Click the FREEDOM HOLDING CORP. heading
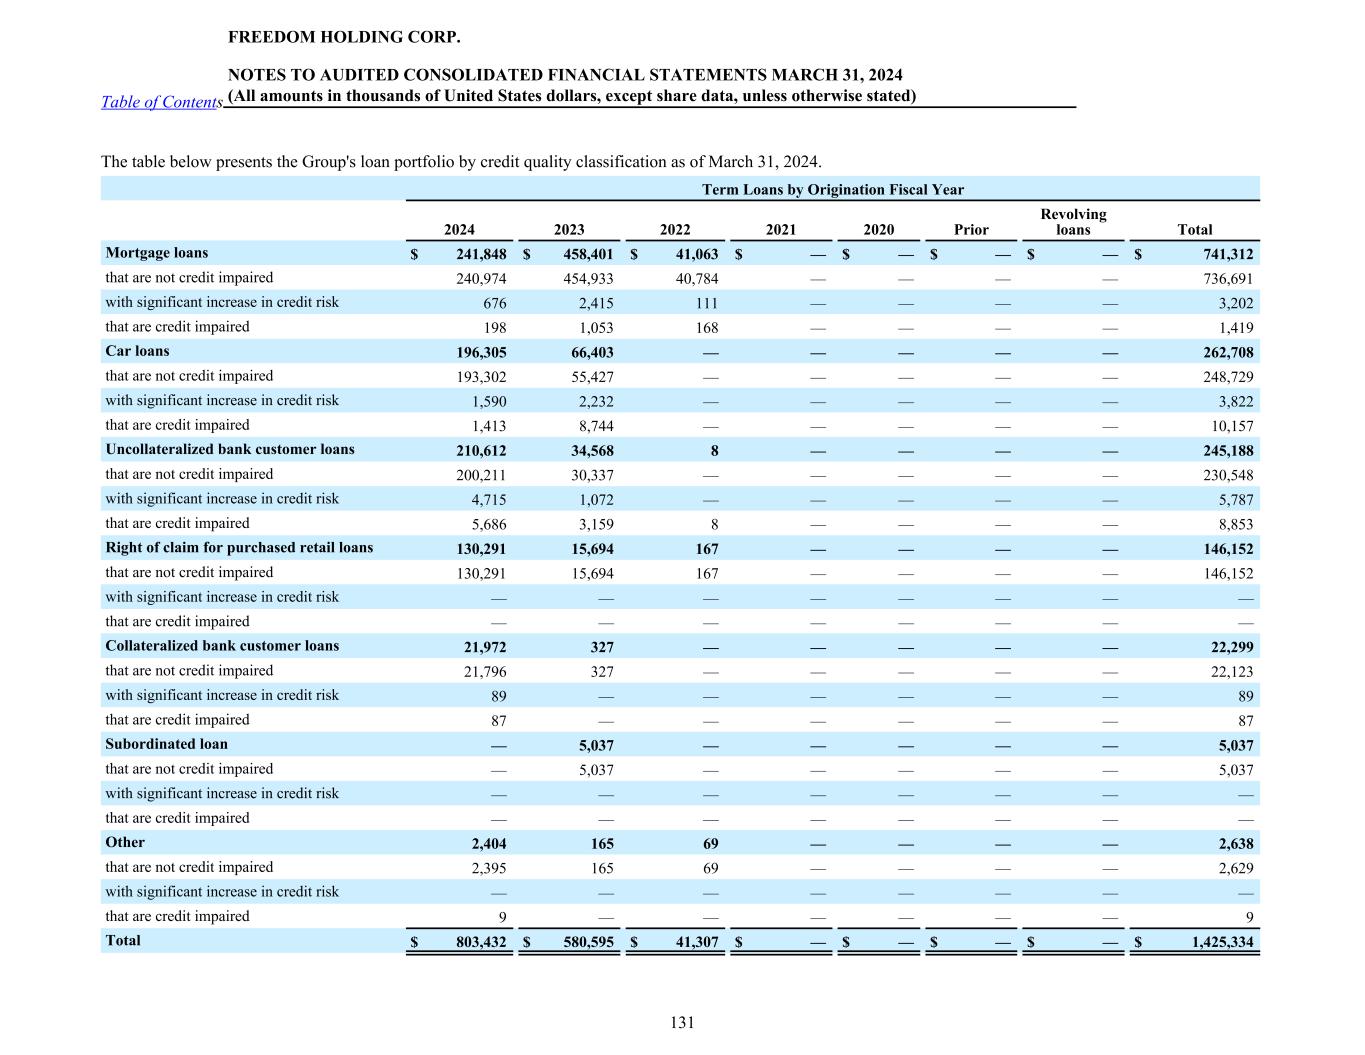 [344, 38]
